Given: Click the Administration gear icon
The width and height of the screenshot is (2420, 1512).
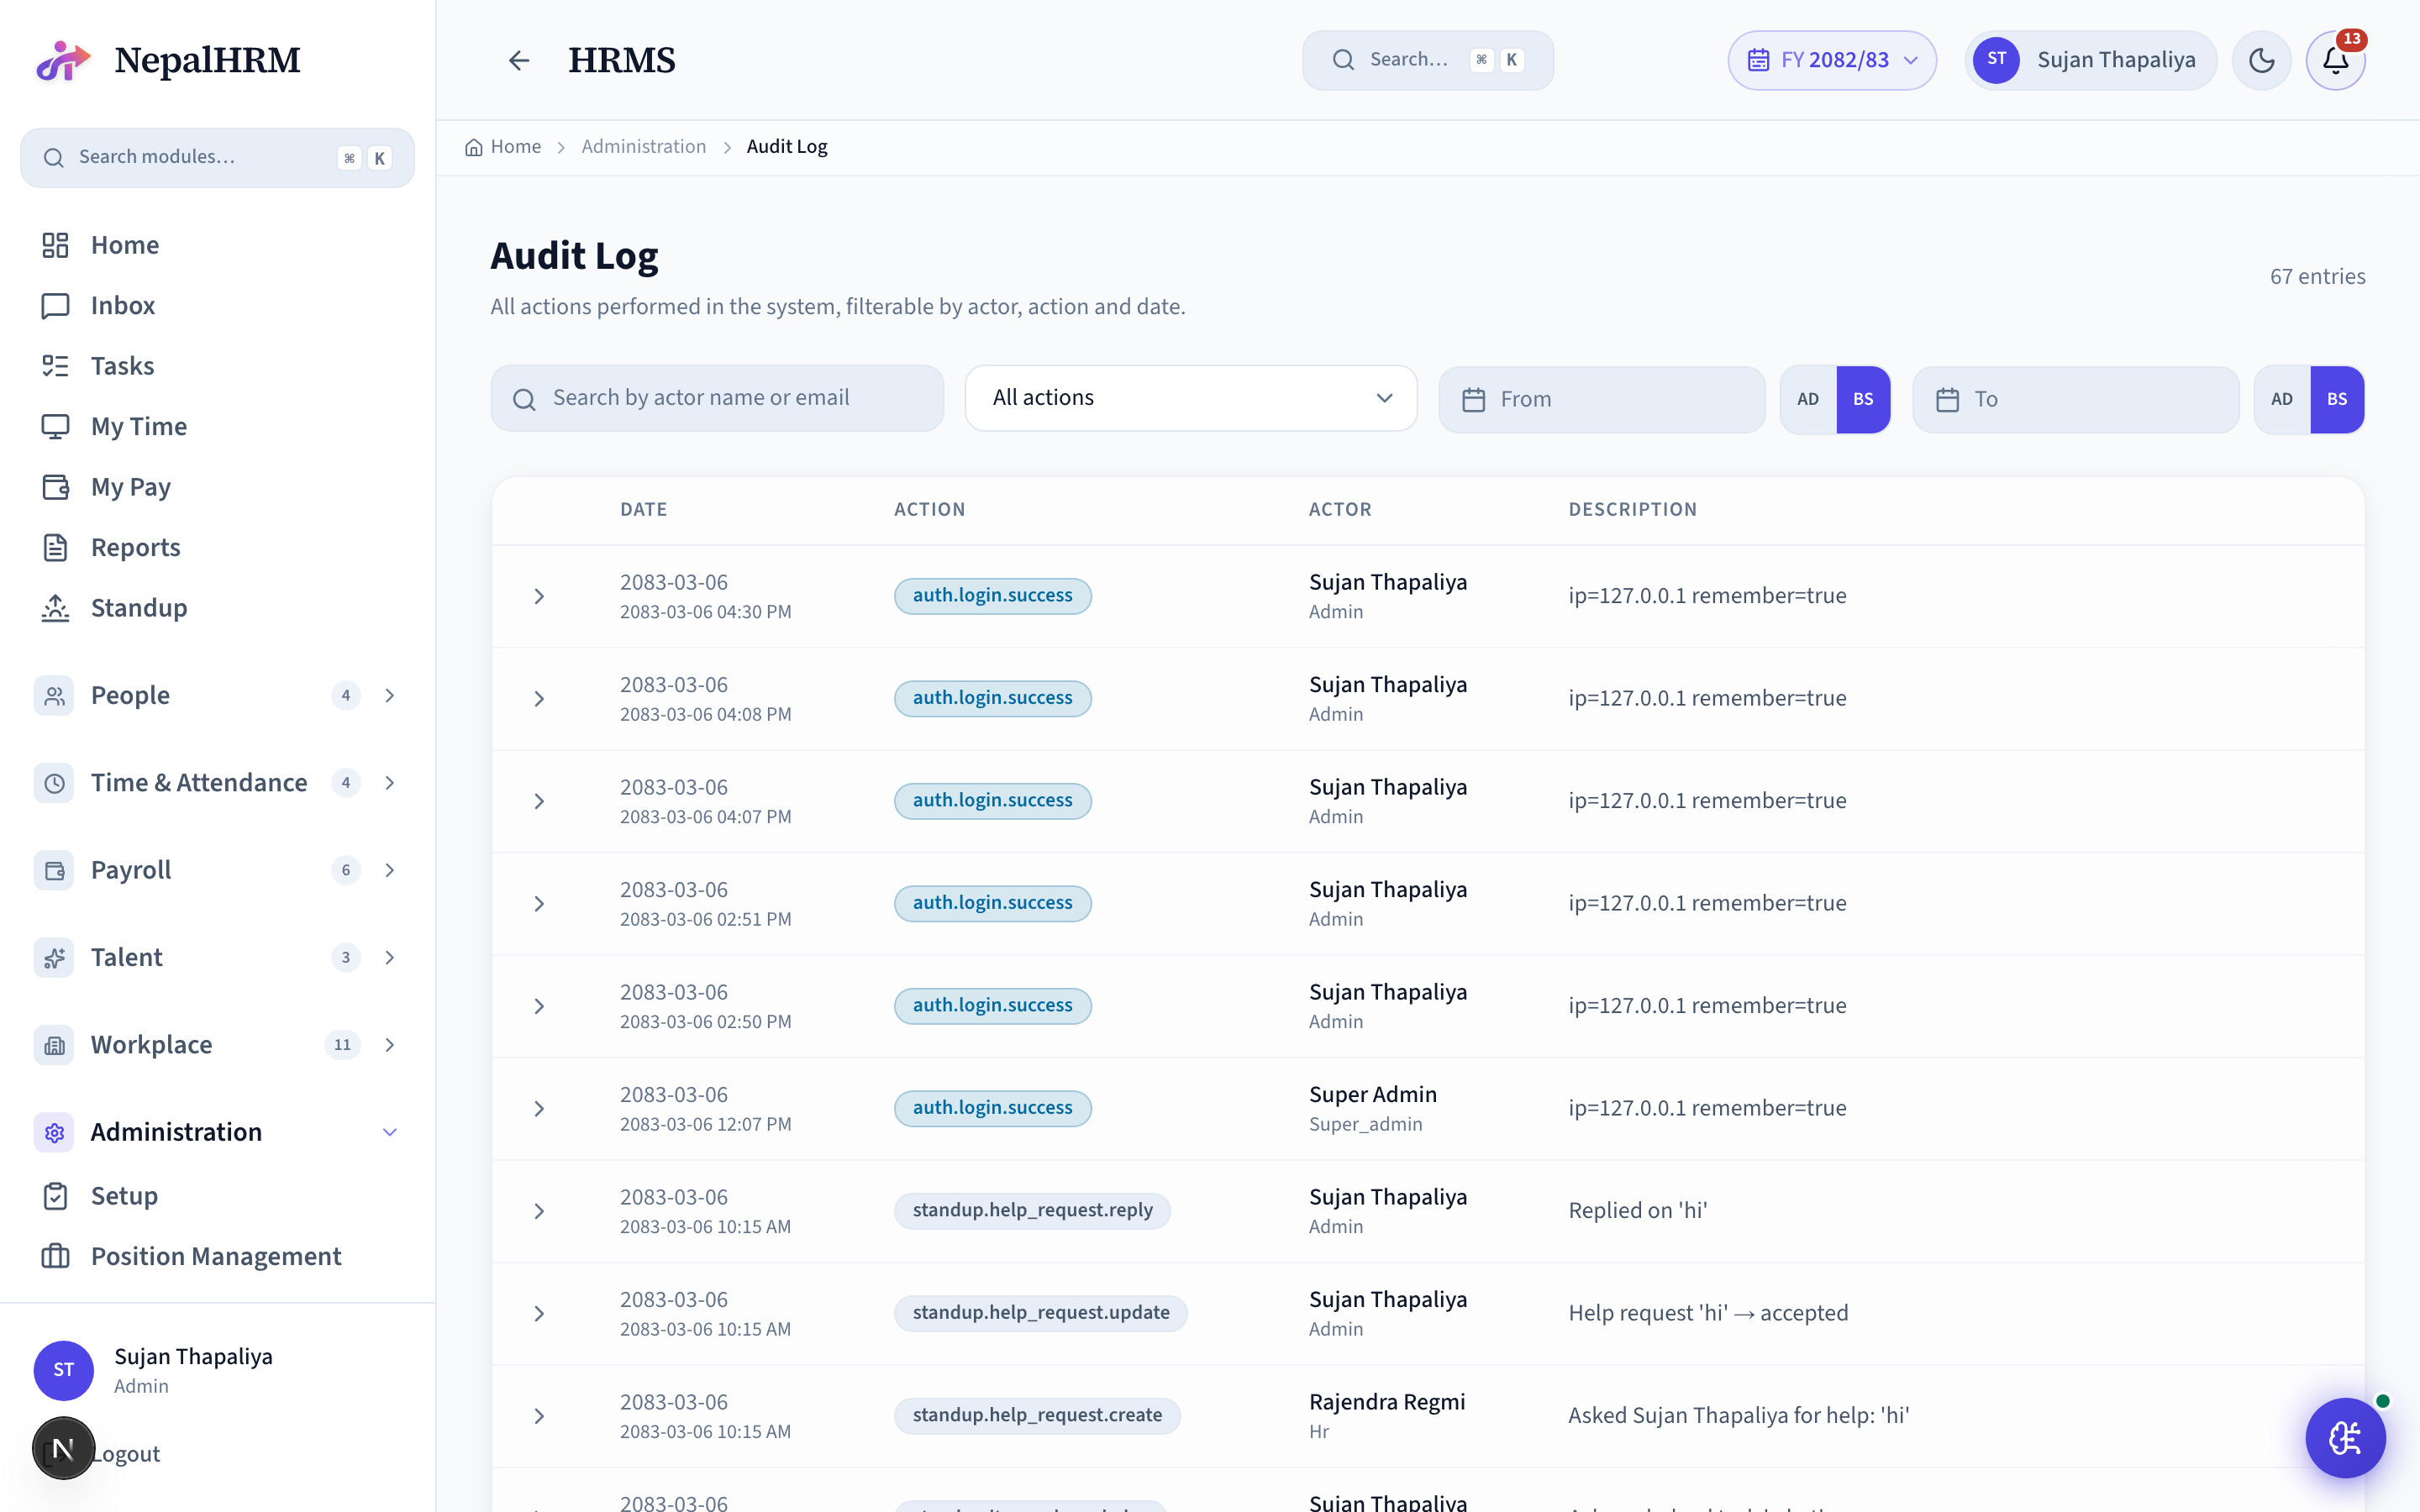Looking at the screenshot, I should point(54,1132).
